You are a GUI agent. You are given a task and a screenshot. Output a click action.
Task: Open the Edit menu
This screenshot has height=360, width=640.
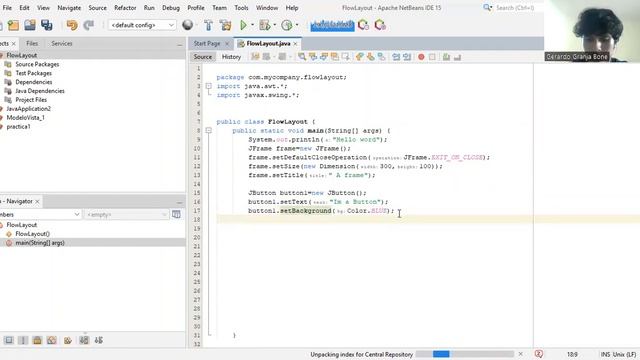click(24, 8)
